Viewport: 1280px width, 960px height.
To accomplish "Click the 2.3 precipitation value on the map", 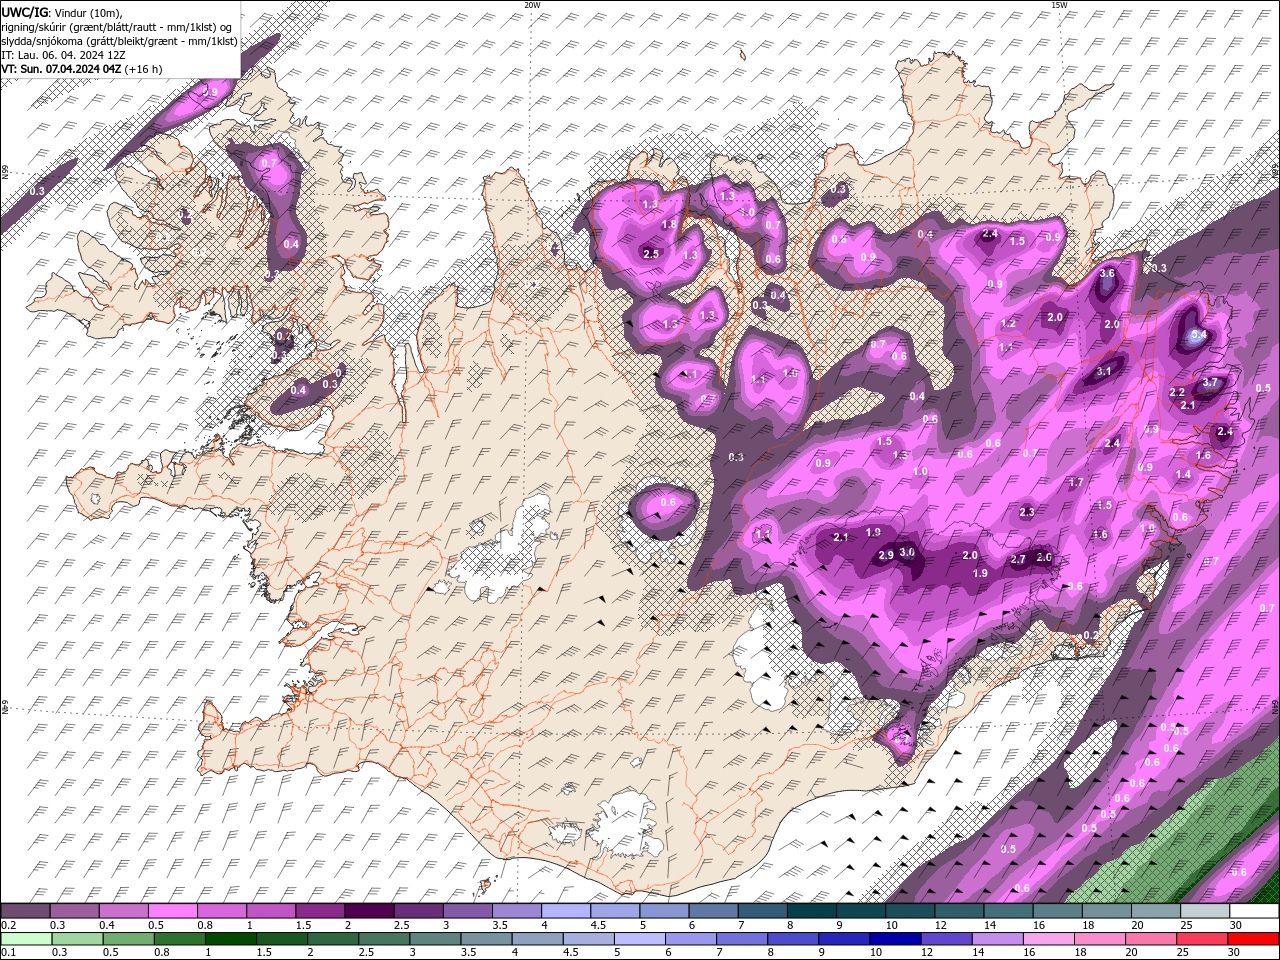I will coord(1027,512).
